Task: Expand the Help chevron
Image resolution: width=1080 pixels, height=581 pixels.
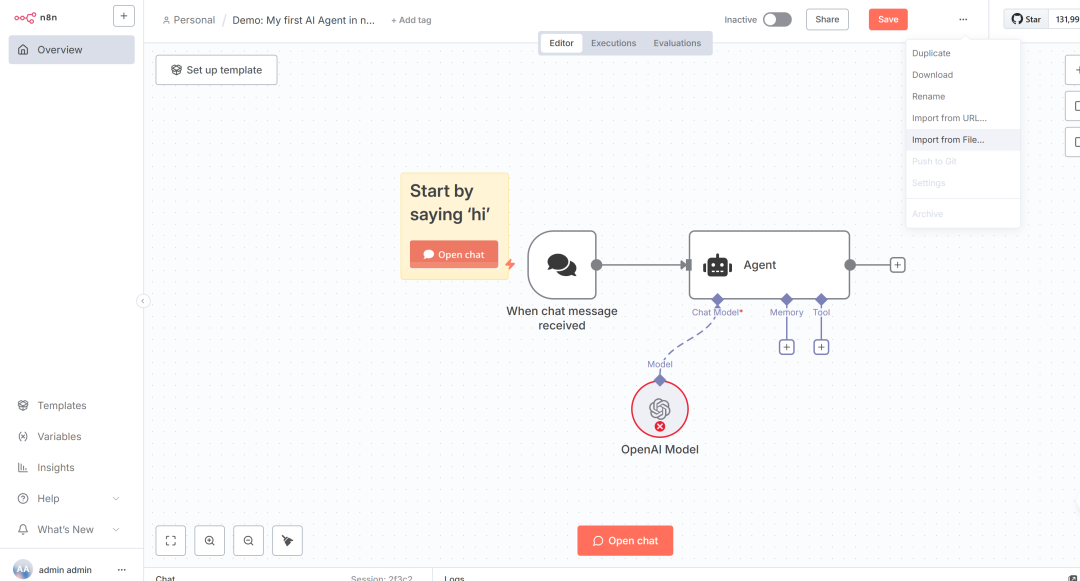Action: (116, 498)
